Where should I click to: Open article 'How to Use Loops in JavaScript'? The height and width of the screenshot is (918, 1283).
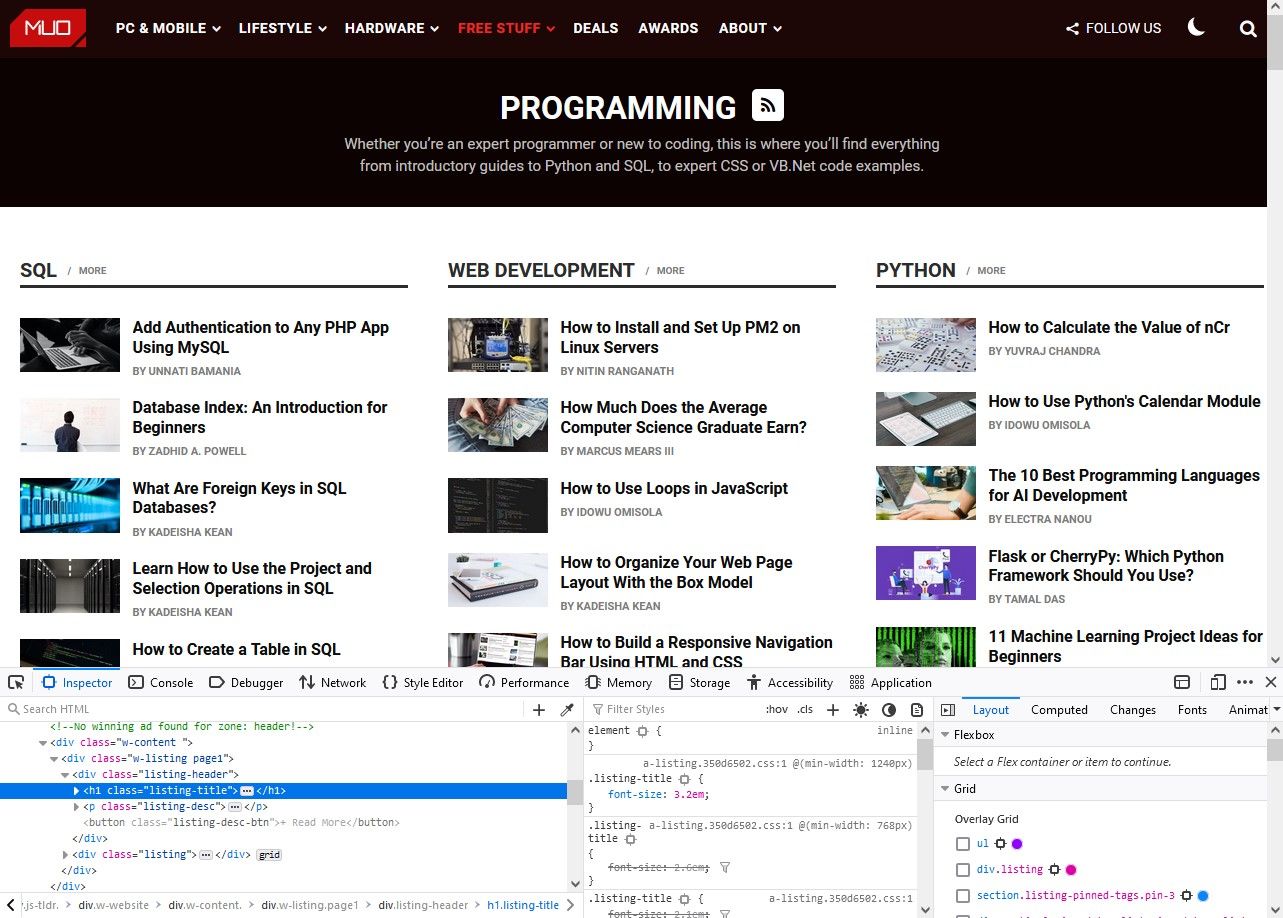[x=674, y=488]
